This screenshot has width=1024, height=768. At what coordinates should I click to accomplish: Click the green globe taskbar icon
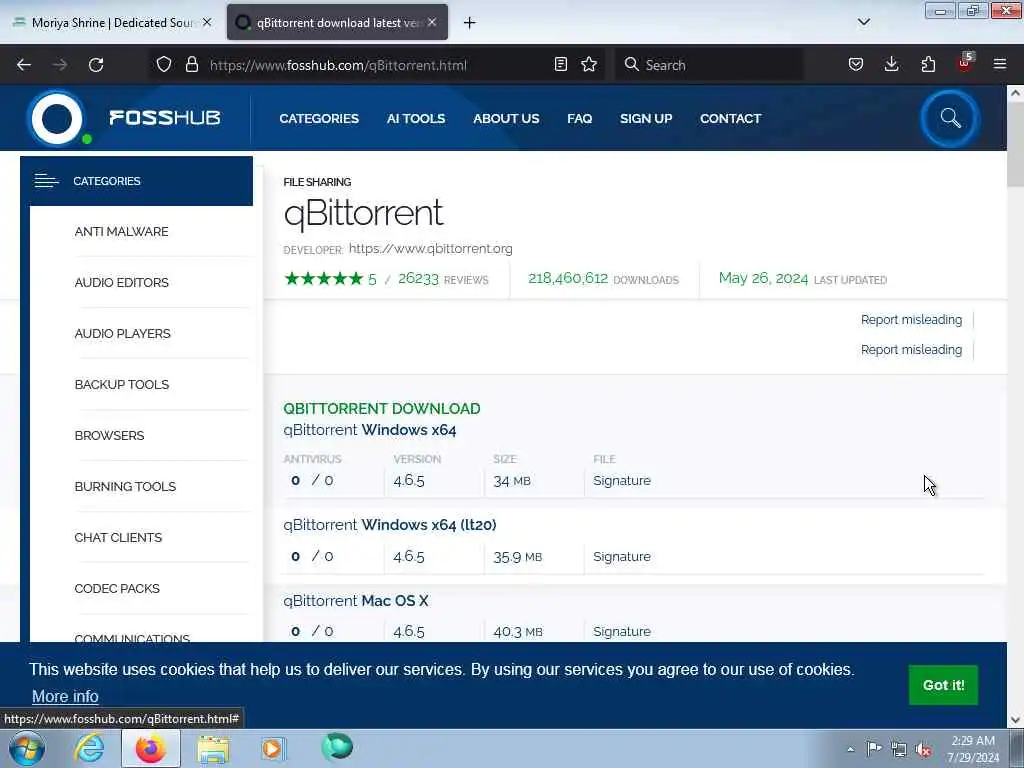[x=337, y=747]
